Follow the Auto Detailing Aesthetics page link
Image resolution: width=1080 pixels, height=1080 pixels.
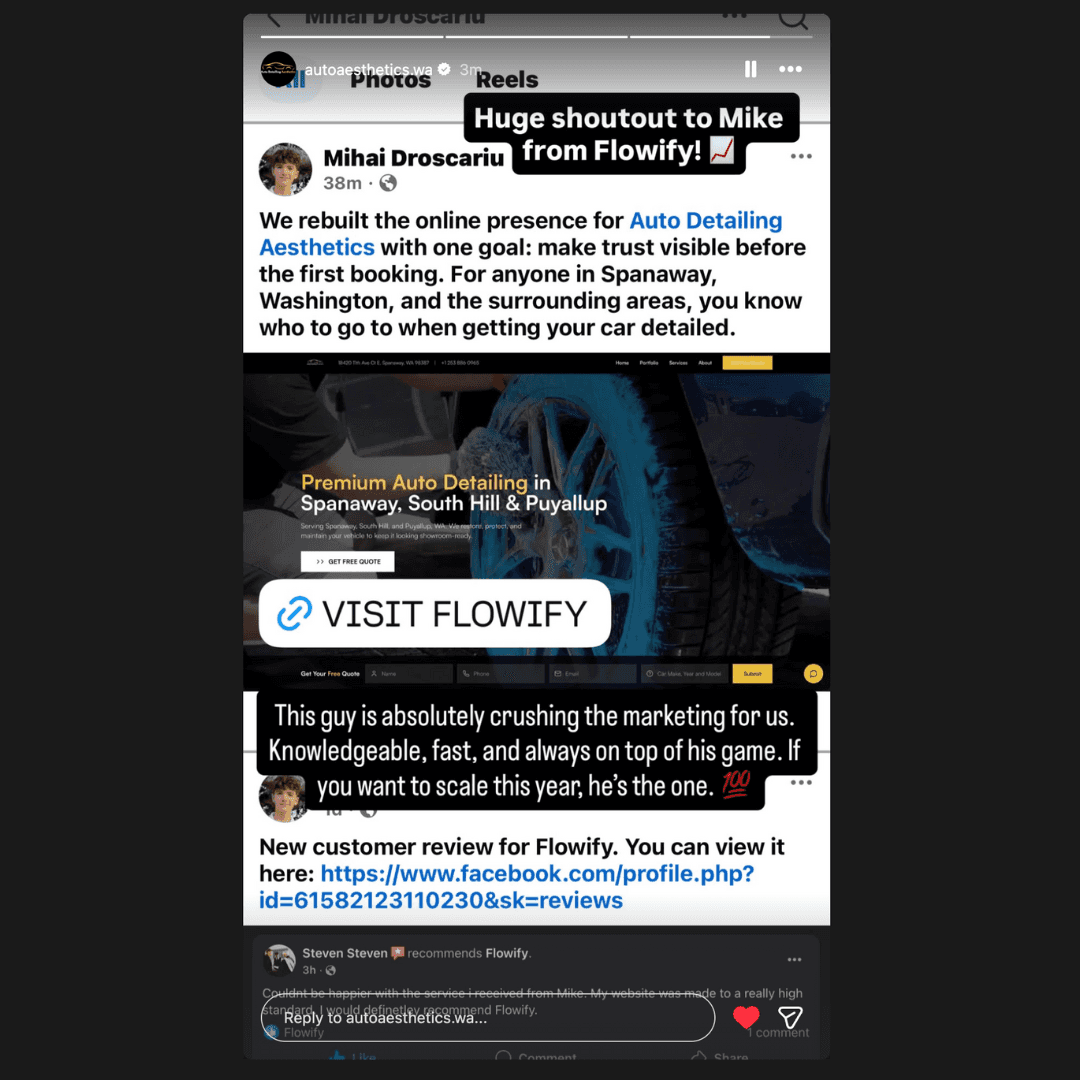[x=521, y=233]
